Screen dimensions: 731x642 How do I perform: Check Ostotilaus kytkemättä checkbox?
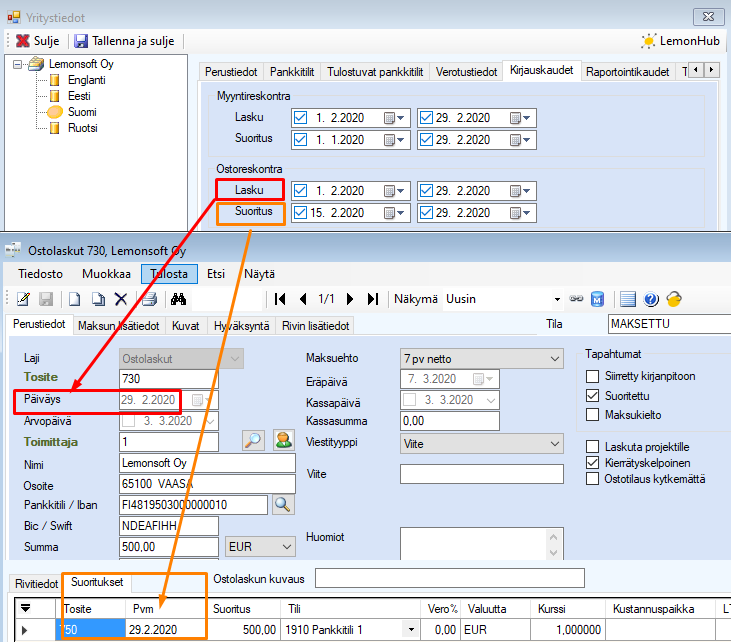click(593, 479)
